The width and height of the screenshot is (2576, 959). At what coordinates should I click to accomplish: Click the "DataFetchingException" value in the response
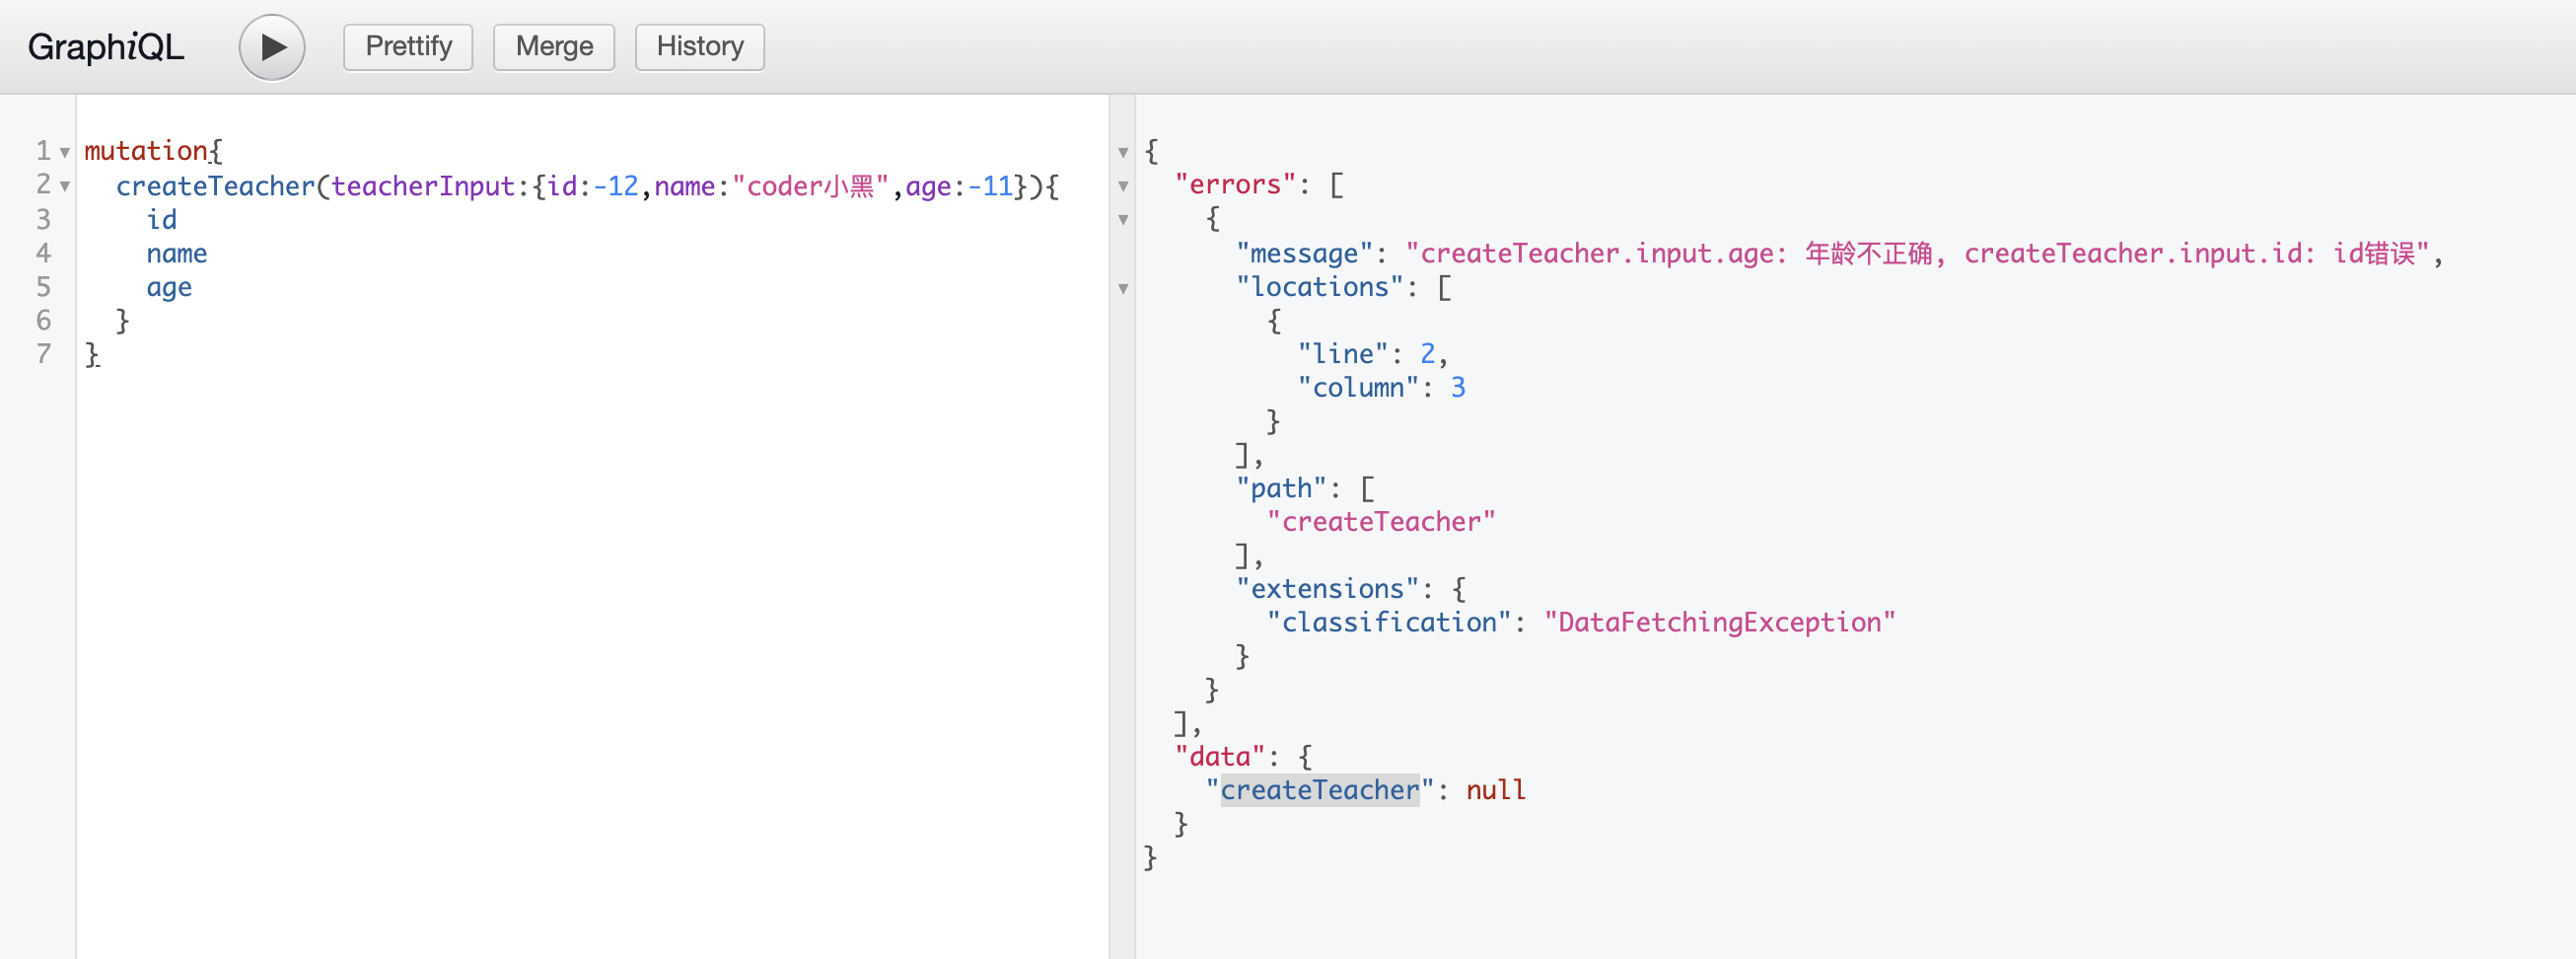(1718, 622)
